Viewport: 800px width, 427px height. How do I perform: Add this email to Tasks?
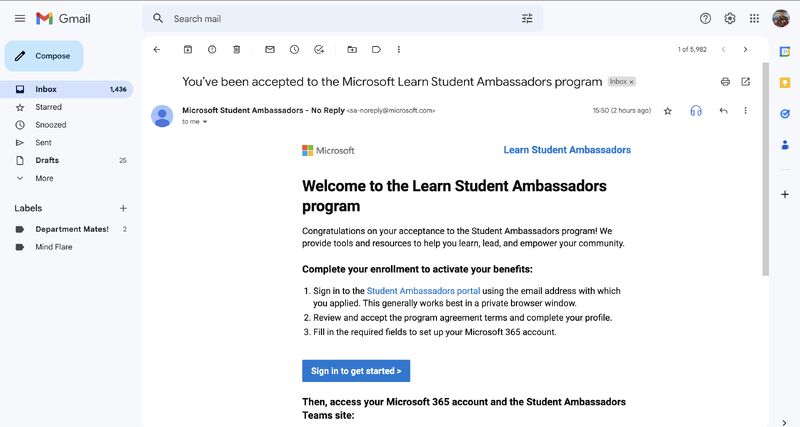point(319,49)
